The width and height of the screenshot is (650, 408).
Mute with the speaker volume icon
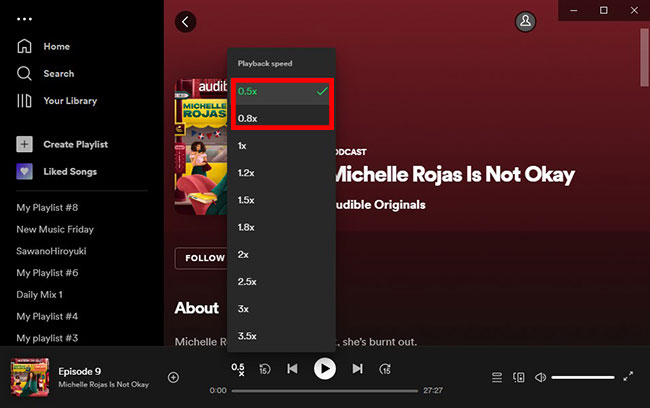point(540,377)
